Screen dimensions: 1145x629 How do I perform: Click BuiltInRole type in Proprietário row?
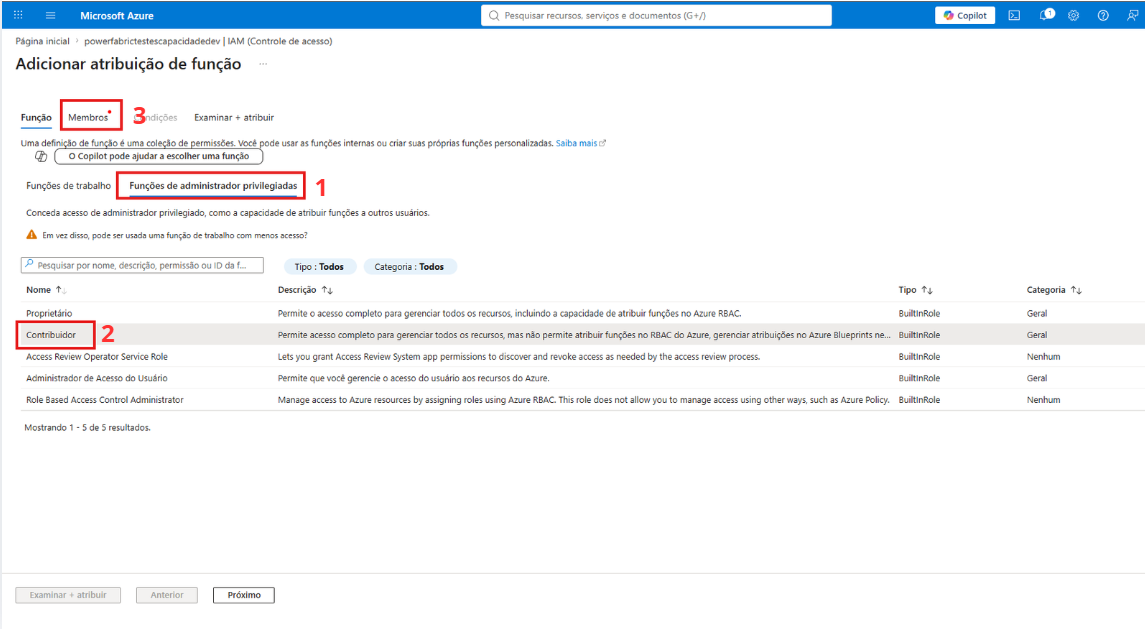point(919,313)
